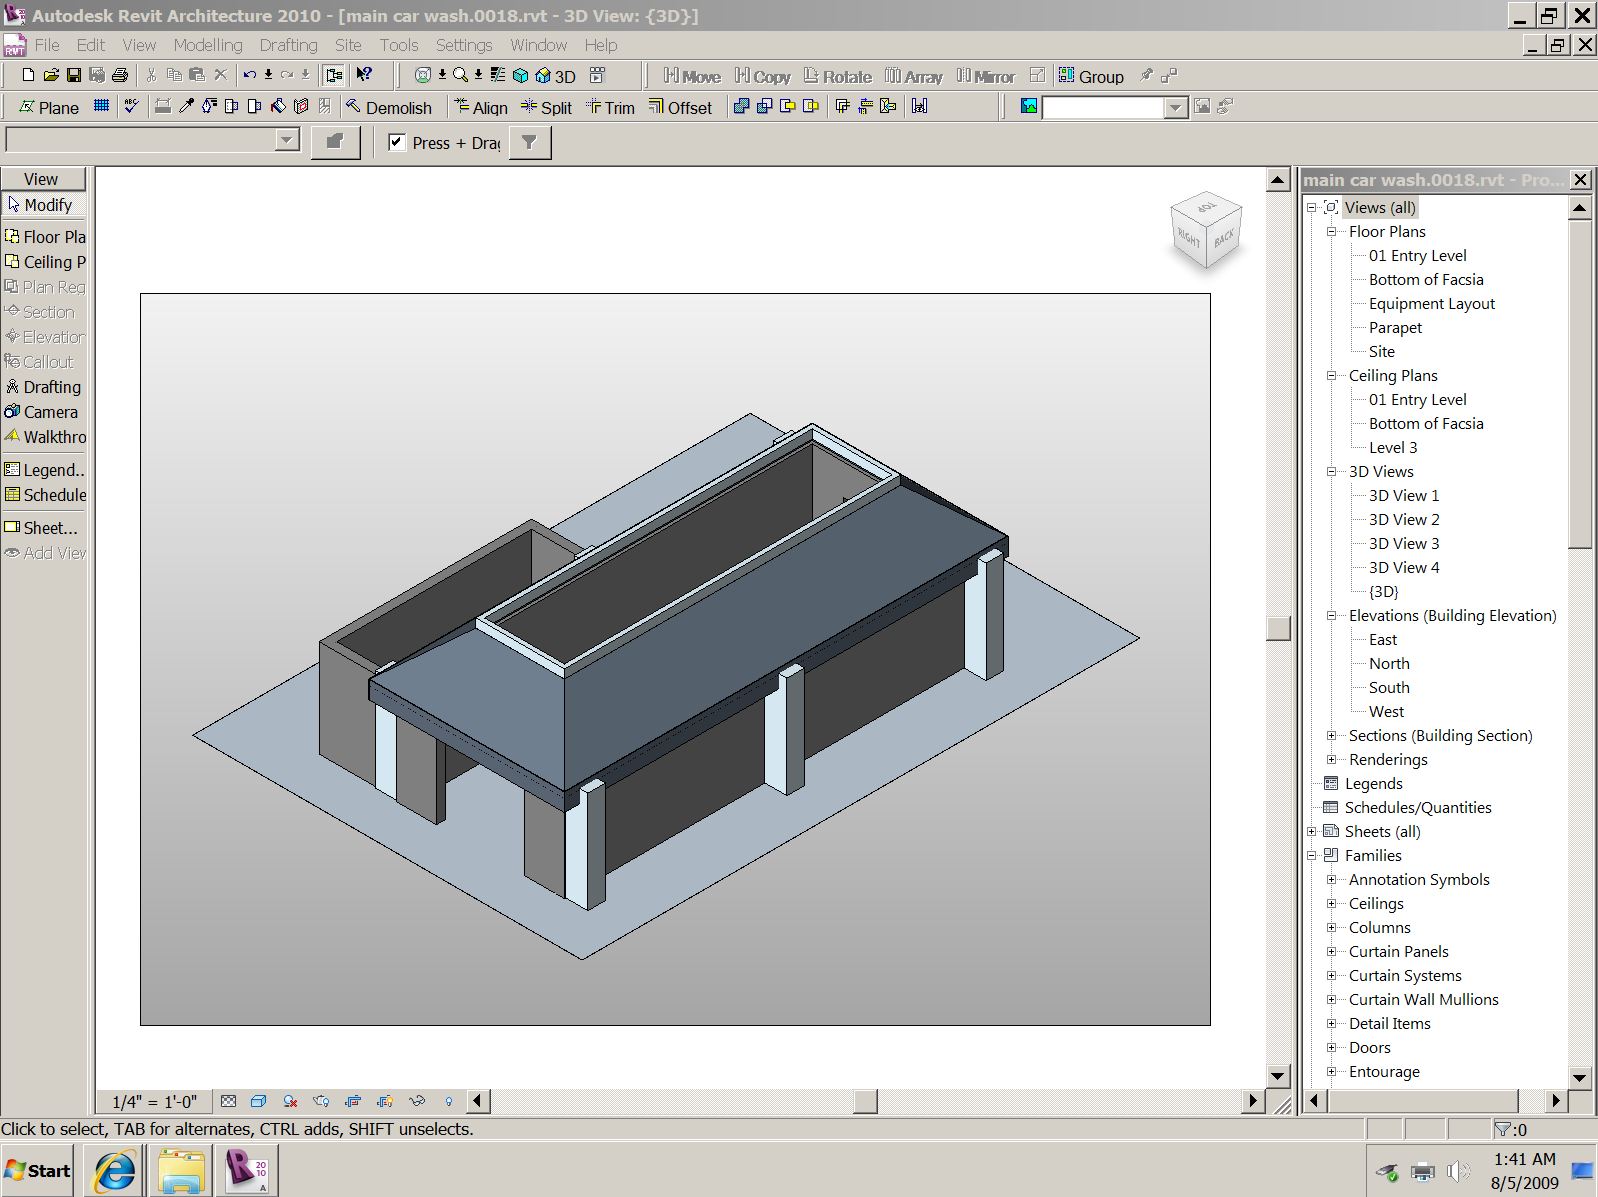This screenshot has width=1598, height=1197.
Task: Toggle shadows off in view control bar
Action: (290, 1101)
